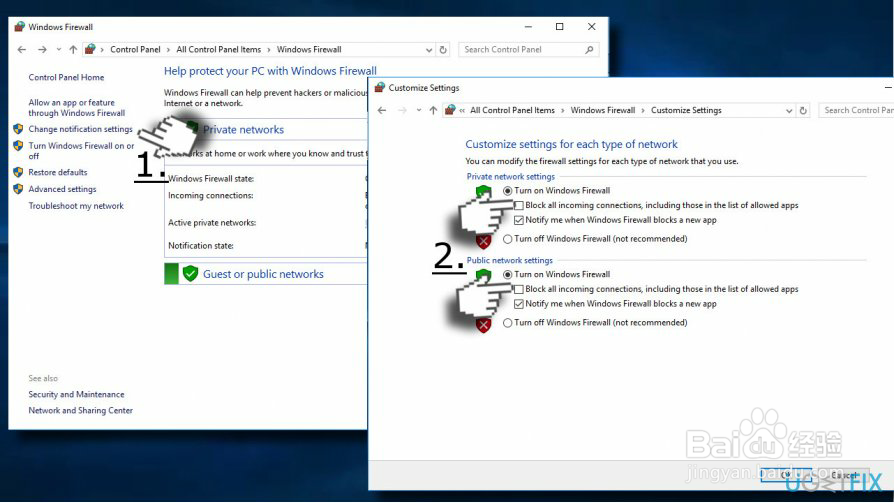Click Control Panel breadcrumb in Windows Firewall window
The width and height of the screenshot is (894, 503).
tap(135, 50)
